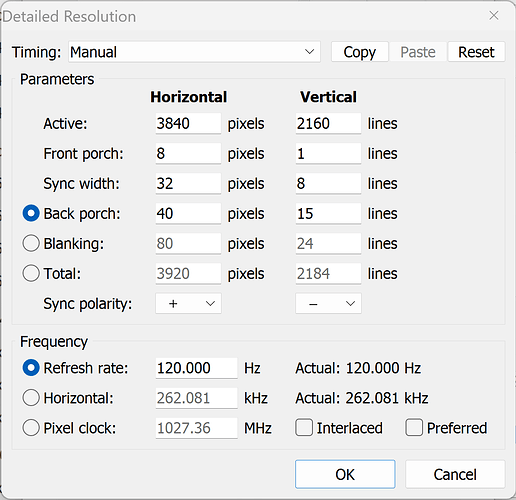This screenshot has height=500, width=516.
Task: Expand the vertical sync polarity dropdown
Action: 328,303
